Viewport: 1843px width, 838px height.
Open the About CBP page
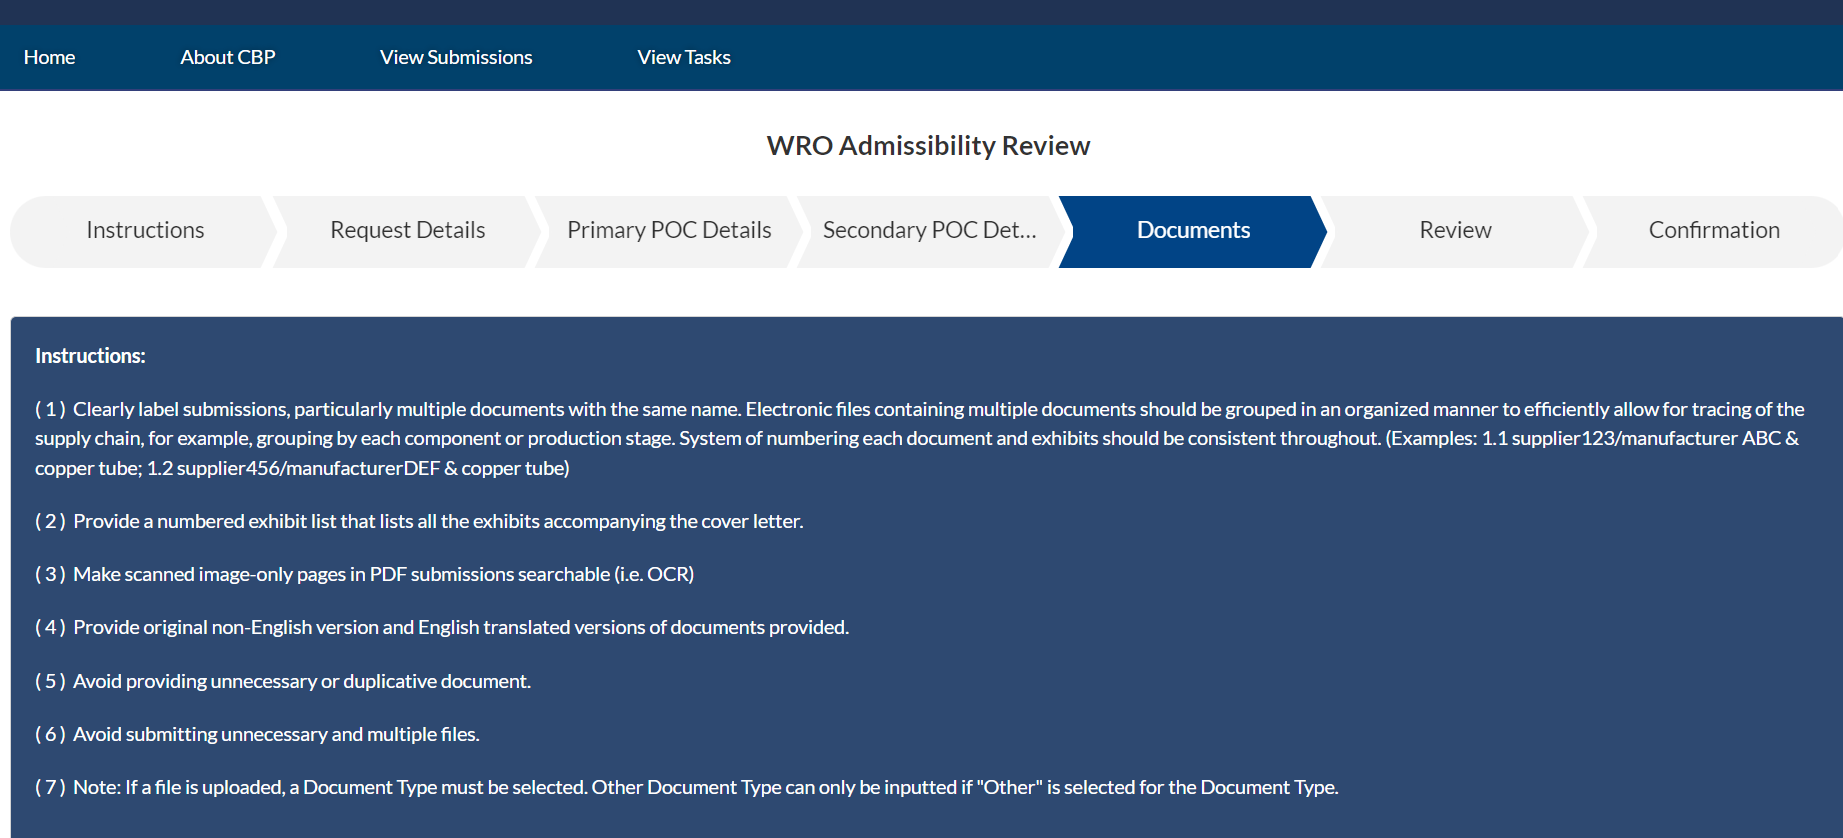[x=227, y=57]
